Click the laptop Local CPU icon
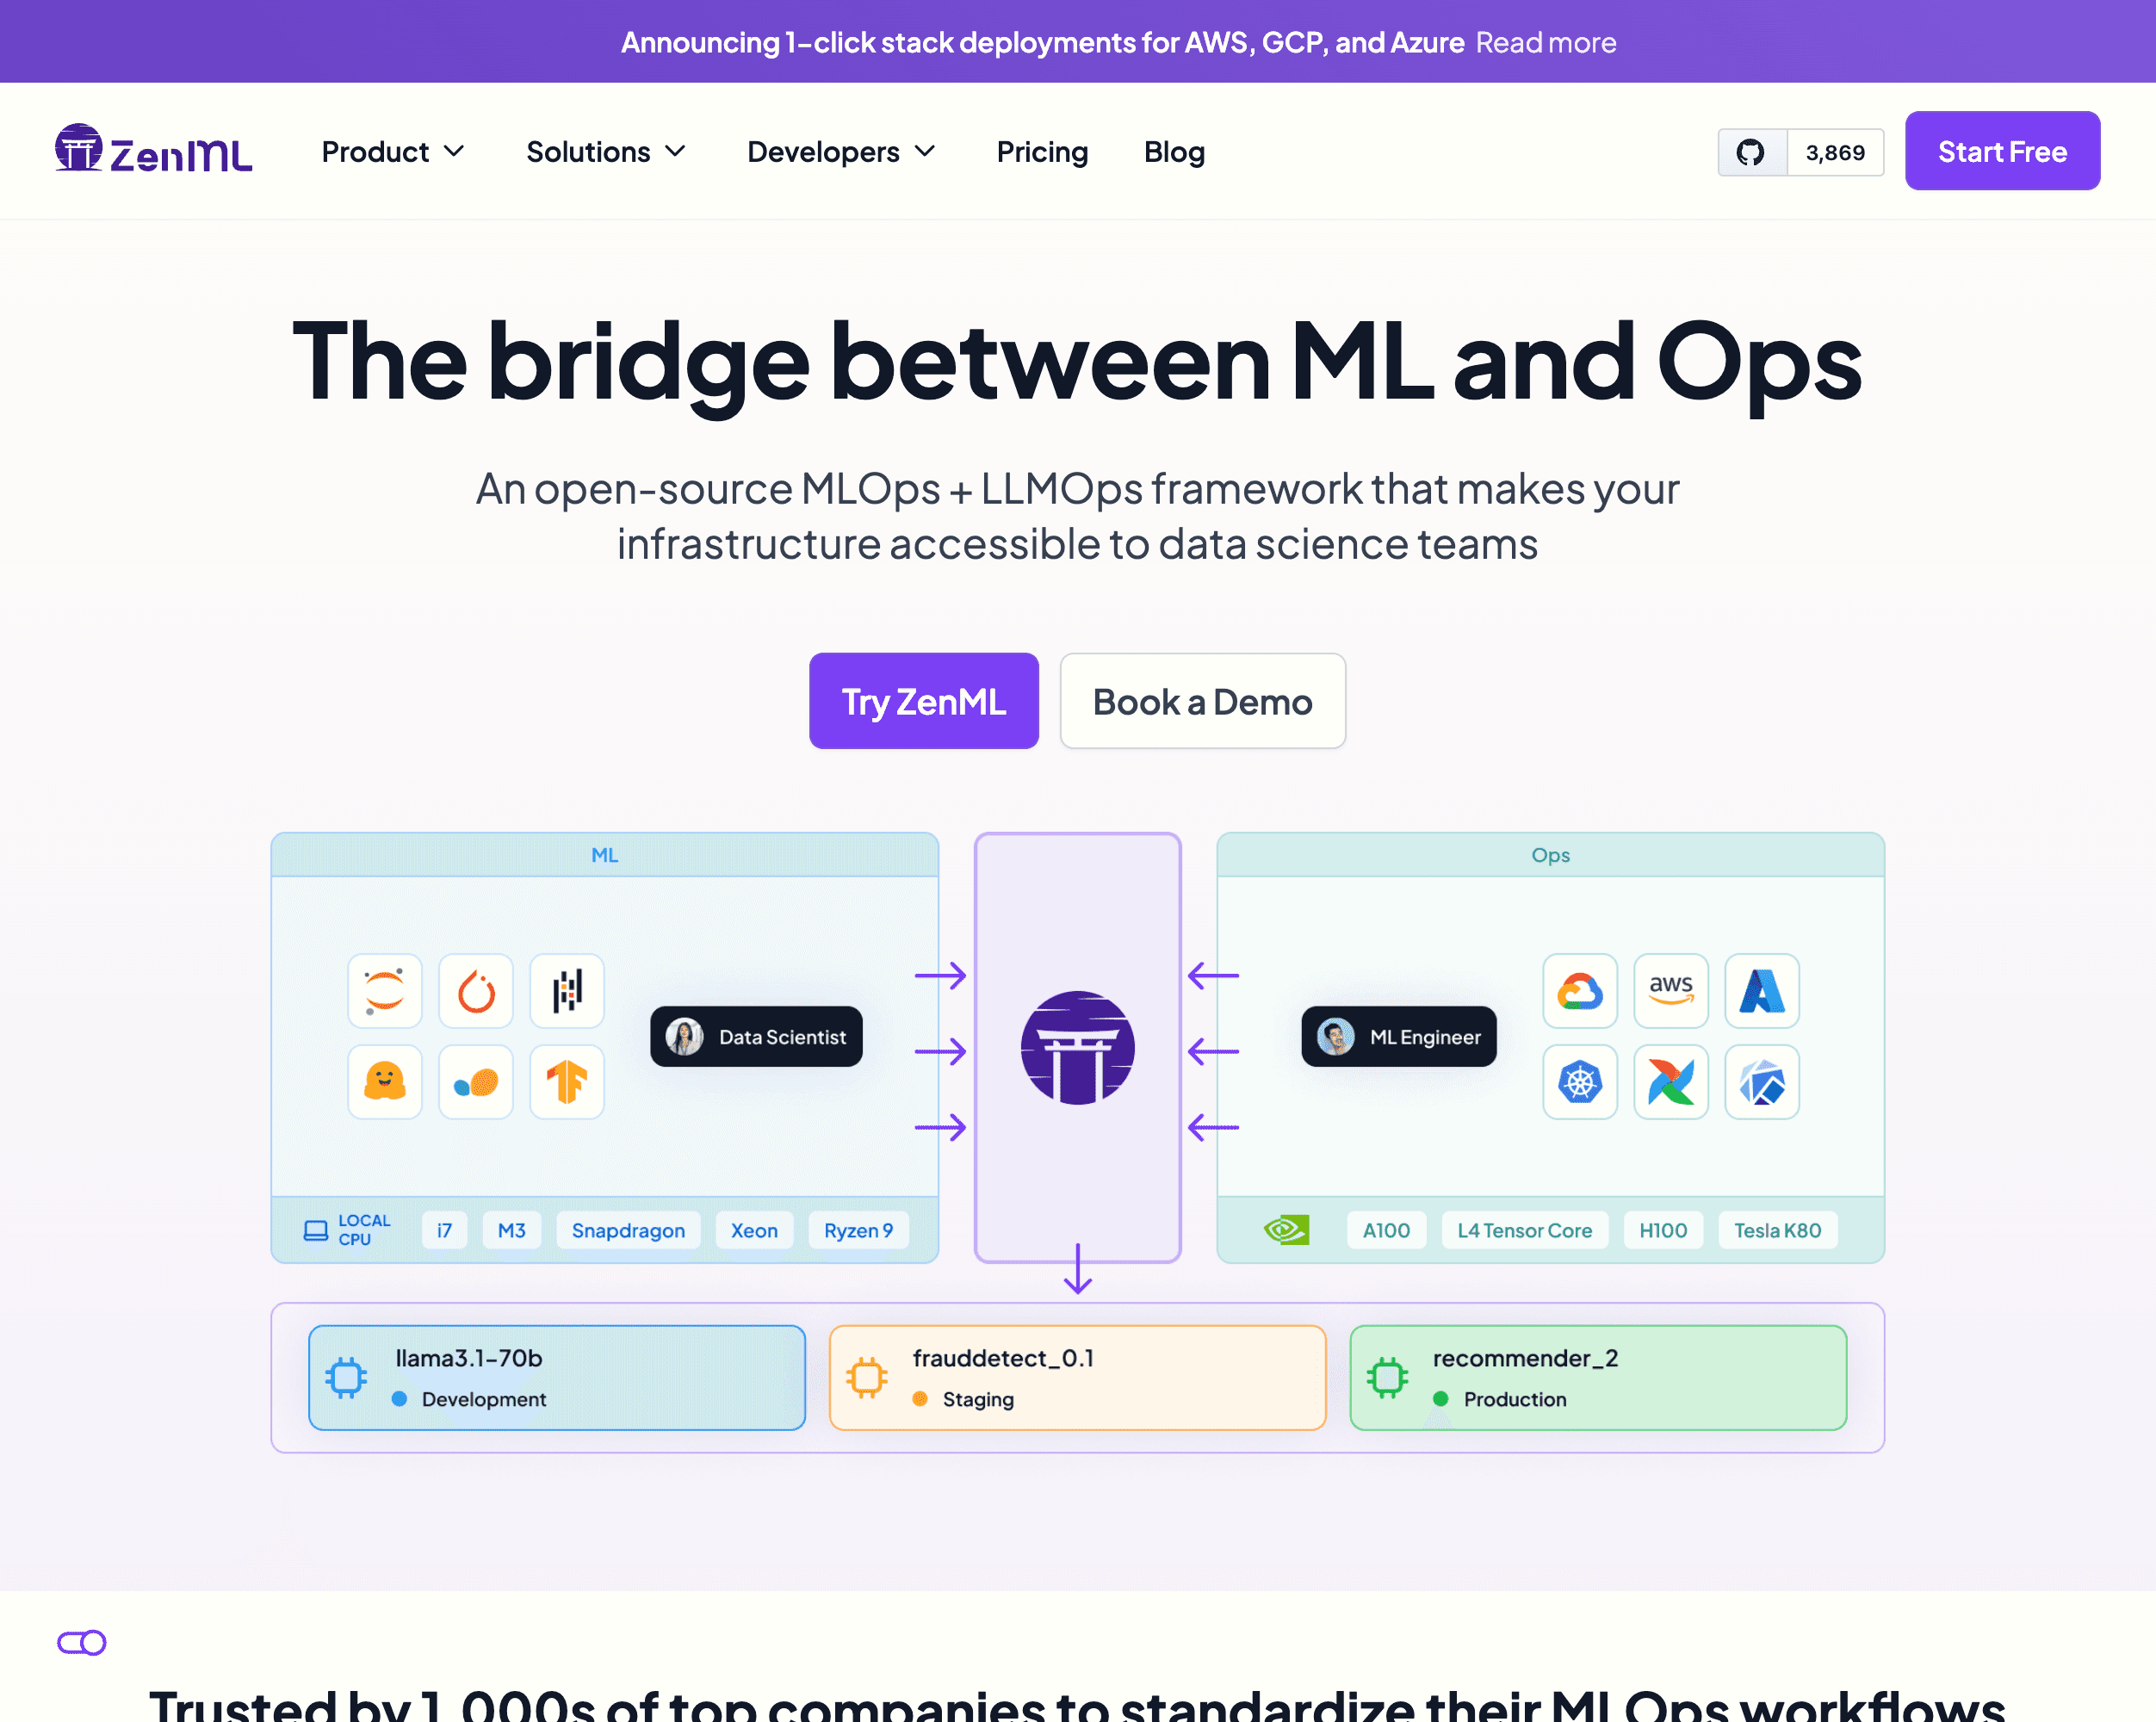Image resolution: width=2156 pixels, height=1722 pixels. 316,1230
